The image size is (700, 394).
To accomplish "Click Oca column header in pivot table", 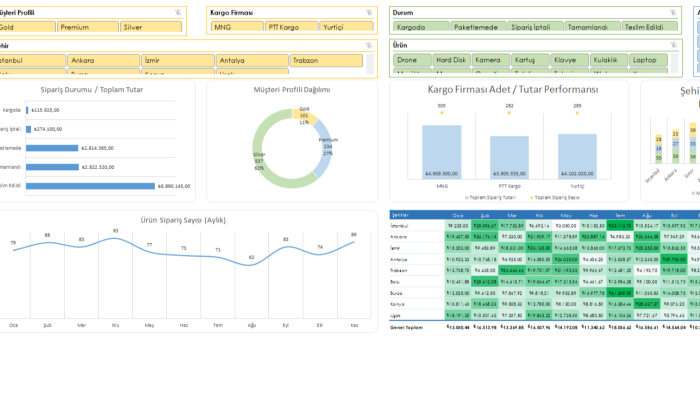I will (458, 215).
